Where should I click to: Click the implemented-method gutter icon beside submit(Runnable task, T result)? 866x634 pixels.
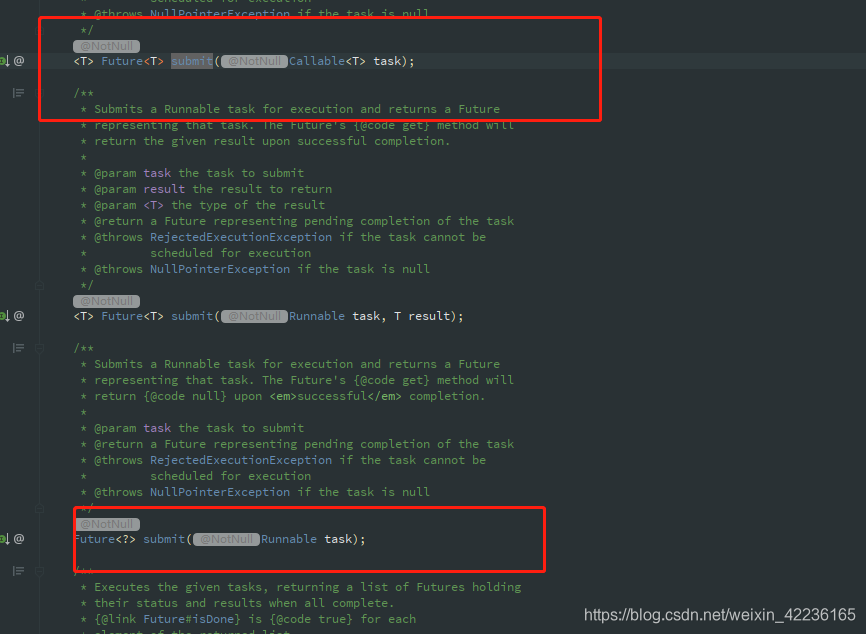click(x=4, y=316)
